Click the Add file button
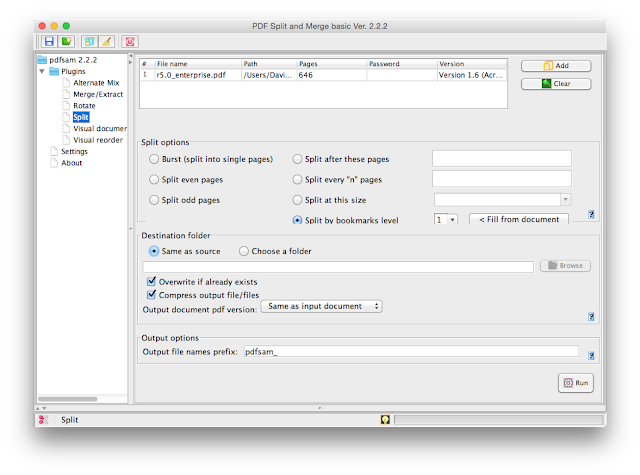The width and height of the screenshot is (640, 475). coord(556,66)
